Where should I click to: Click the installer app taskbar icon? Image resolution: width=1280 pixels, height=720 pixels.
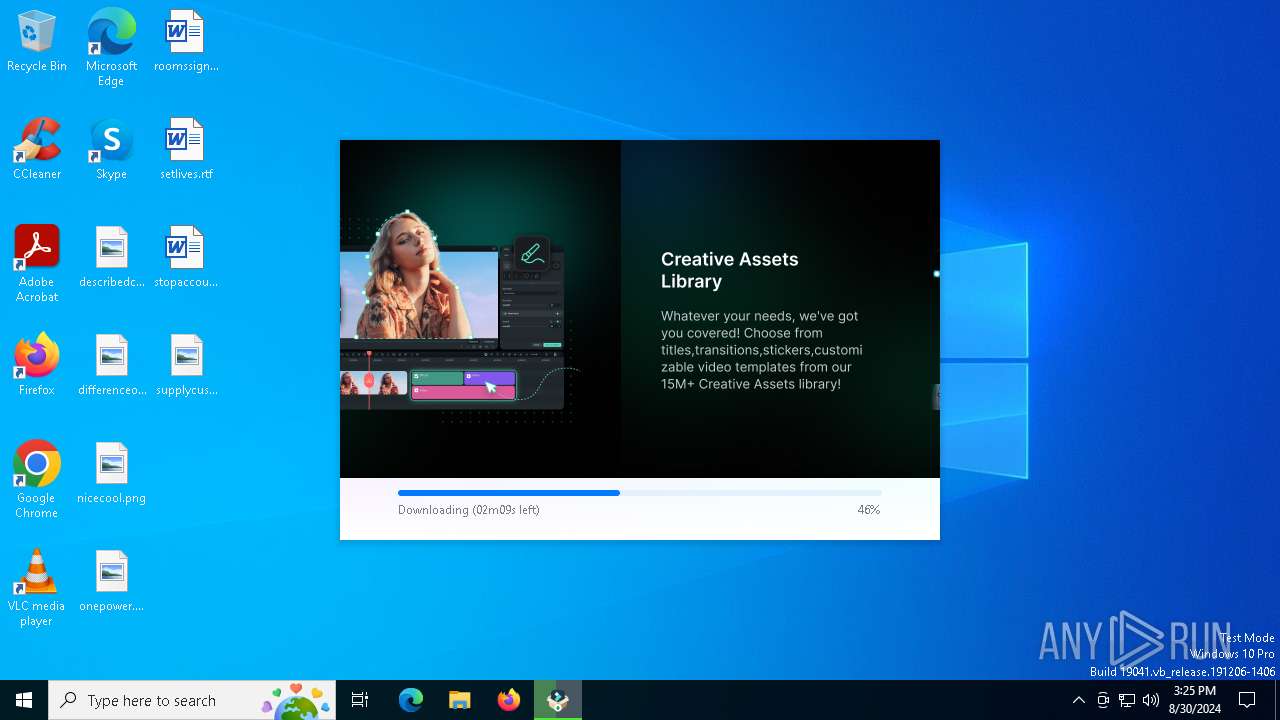click(x=558, y=700)
